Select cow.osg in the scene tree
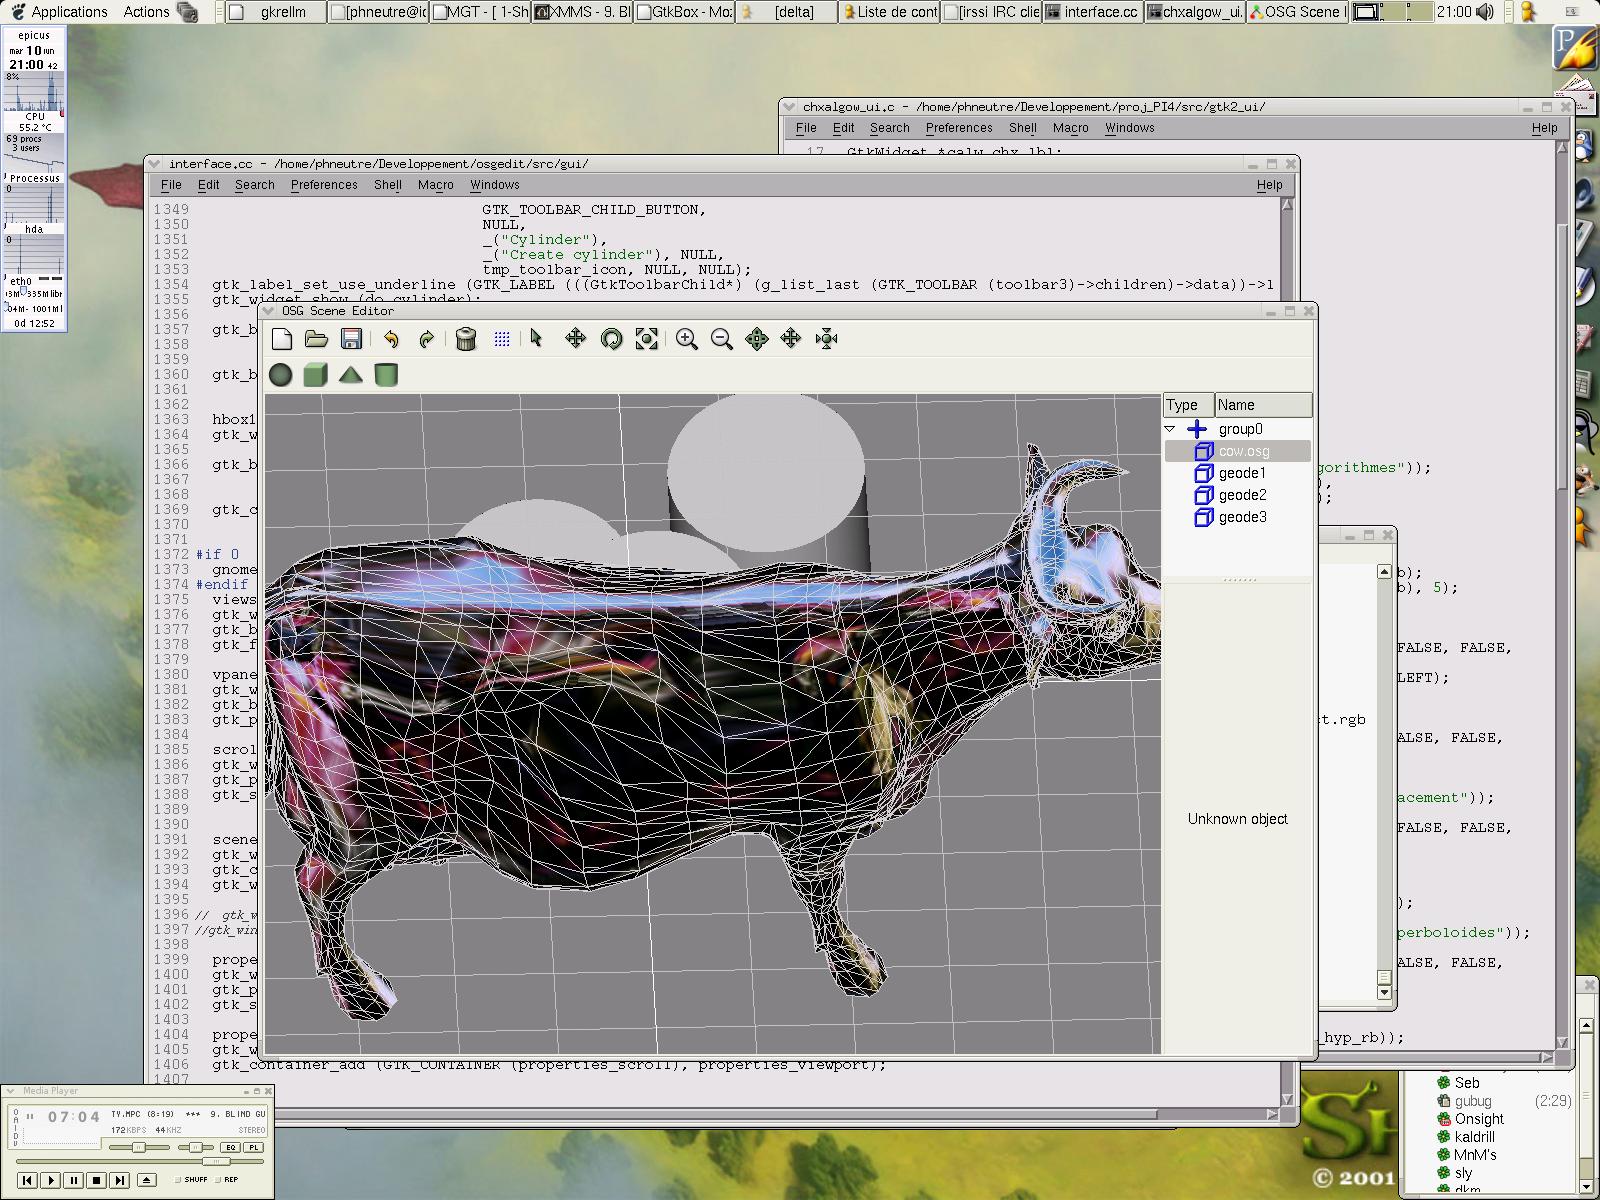1600x1200 pixels. point(1238,451)
